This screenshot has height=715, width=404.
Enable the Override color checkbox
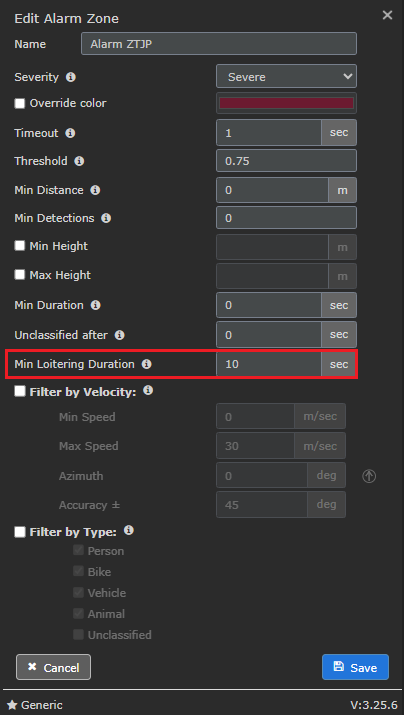[20, 104]
